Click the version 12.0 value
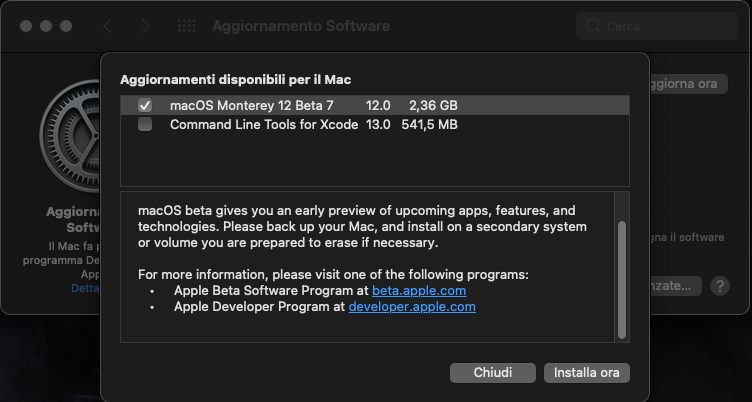This screenshot has width=752, height=402. click(378, 106)
